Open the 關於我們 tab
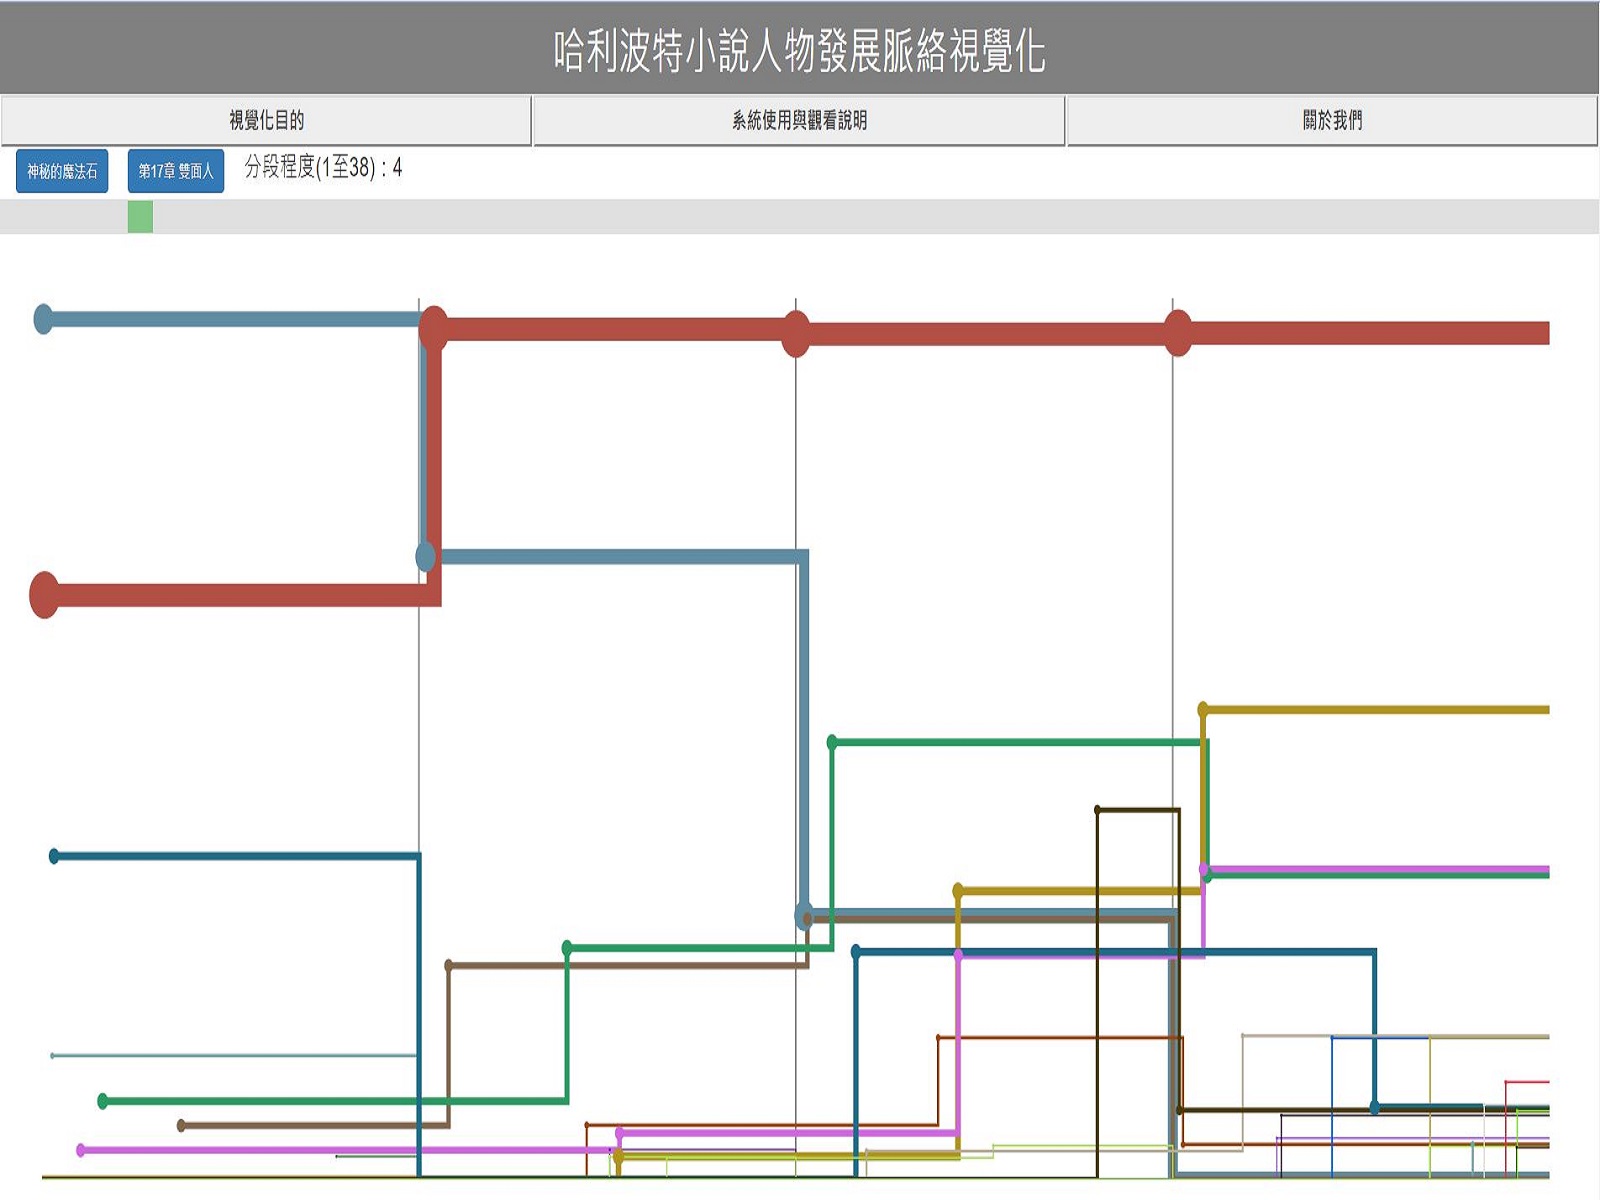Image resolution: width=1600 pixels, height=1200 pixels. [1332, 121]
